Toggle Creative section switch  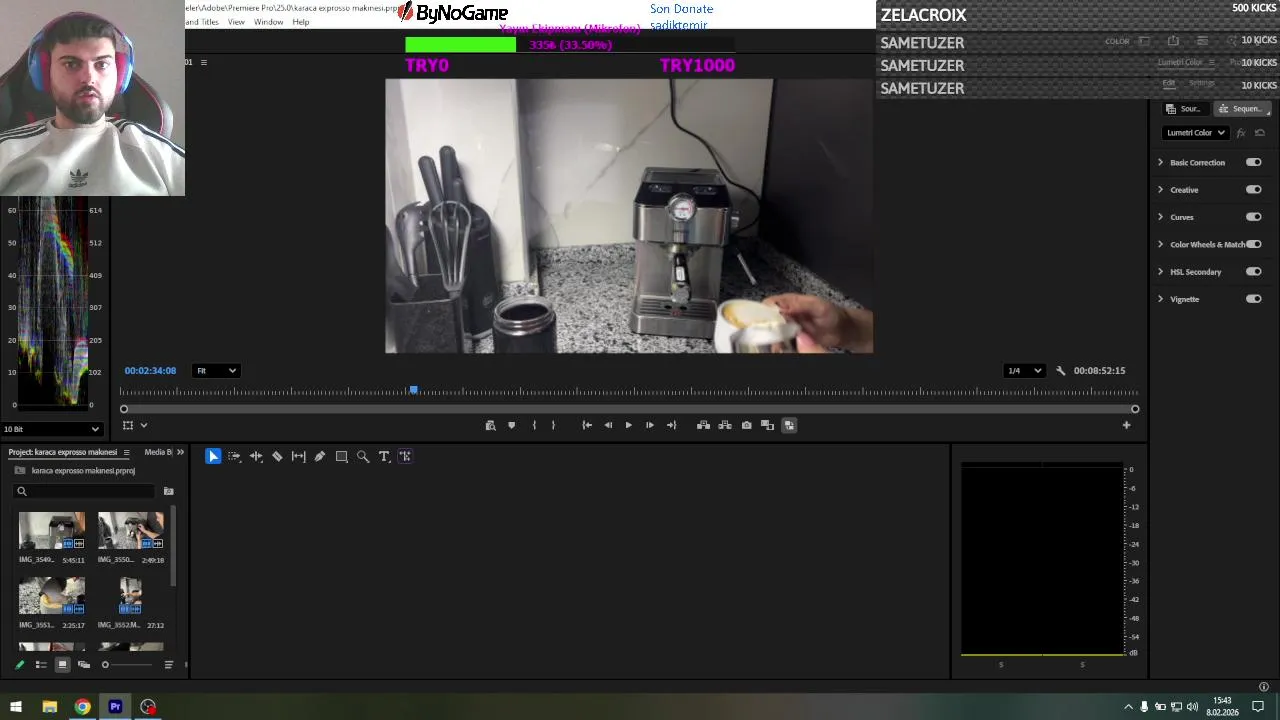(x=1253, y=189)
